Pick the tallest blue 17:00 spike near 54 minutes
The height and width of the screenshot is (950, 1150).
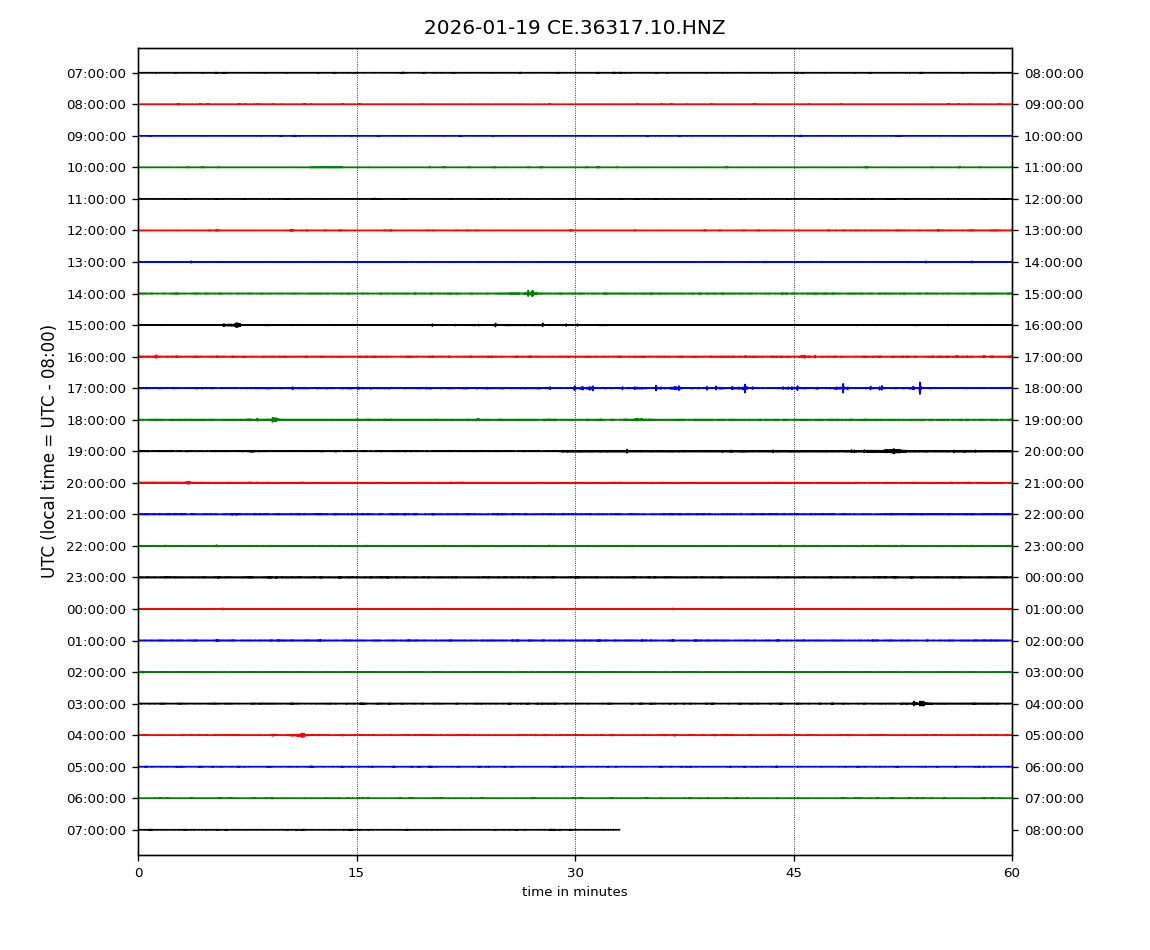pyautogui.click(x=919, y=388)
